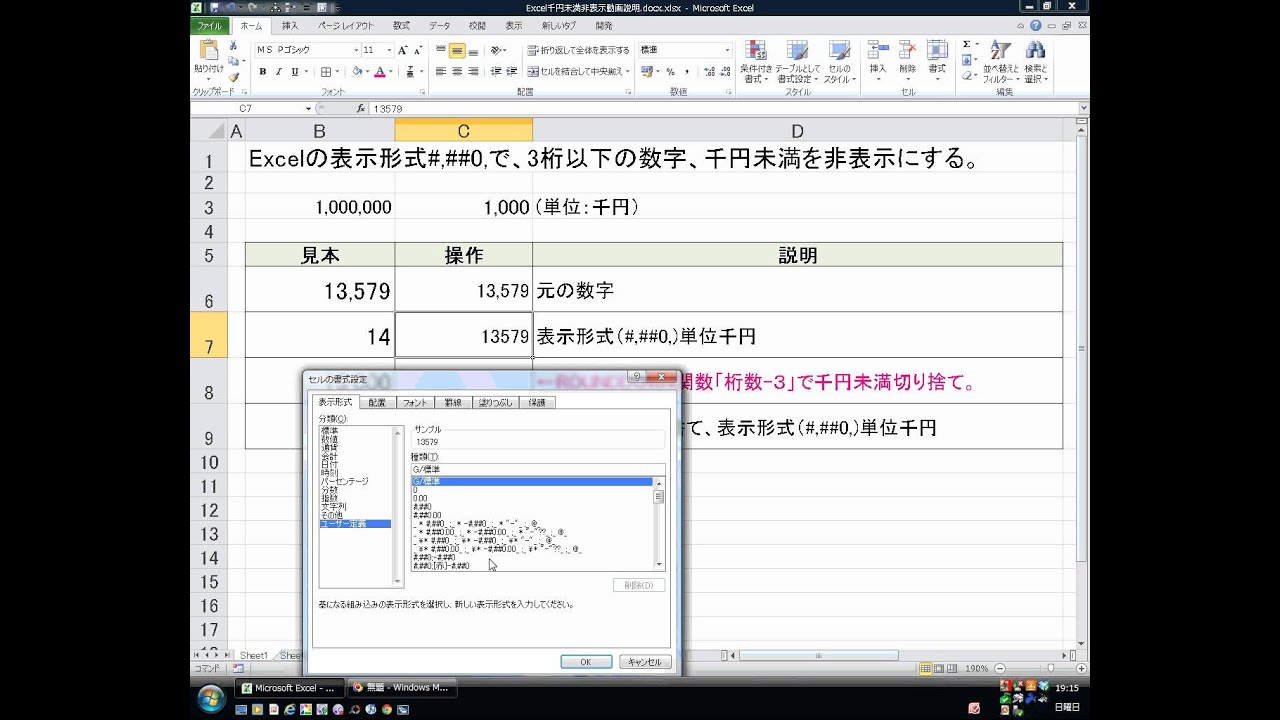The width and height of the screenshot is (1280, 720).
Task: Click the Borders icon
Action: (325, 72)
